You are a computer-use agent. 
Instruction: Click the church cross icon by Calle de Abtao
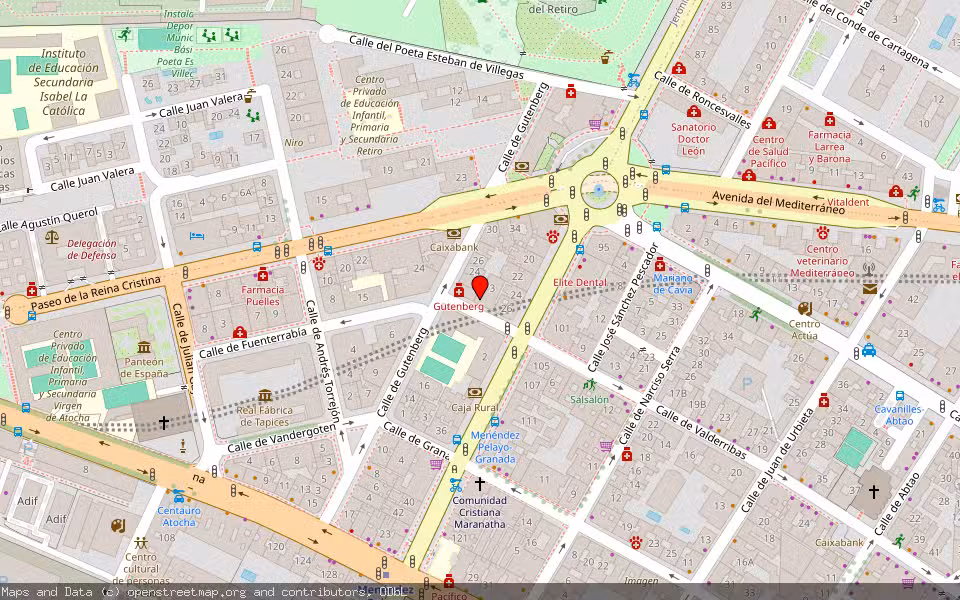tap(874, 491)
